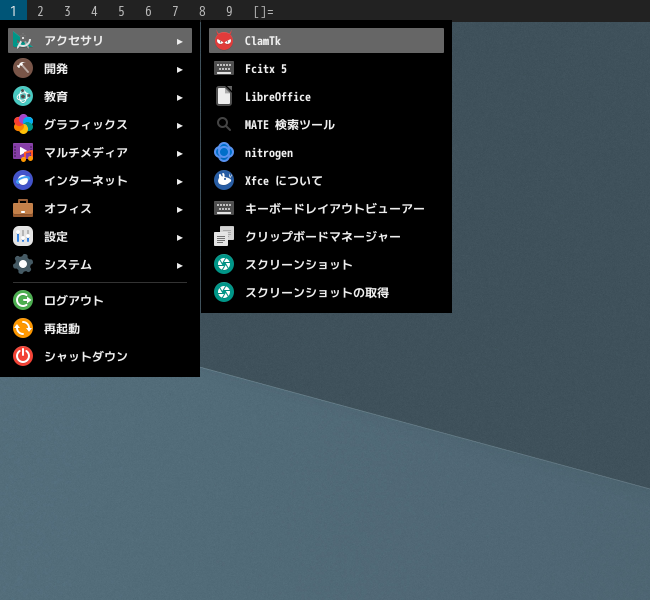The width and height of the screenshot is (650, 600).
Task: Click the red シャットダウン power icon
Action: (x=23, y=356)
